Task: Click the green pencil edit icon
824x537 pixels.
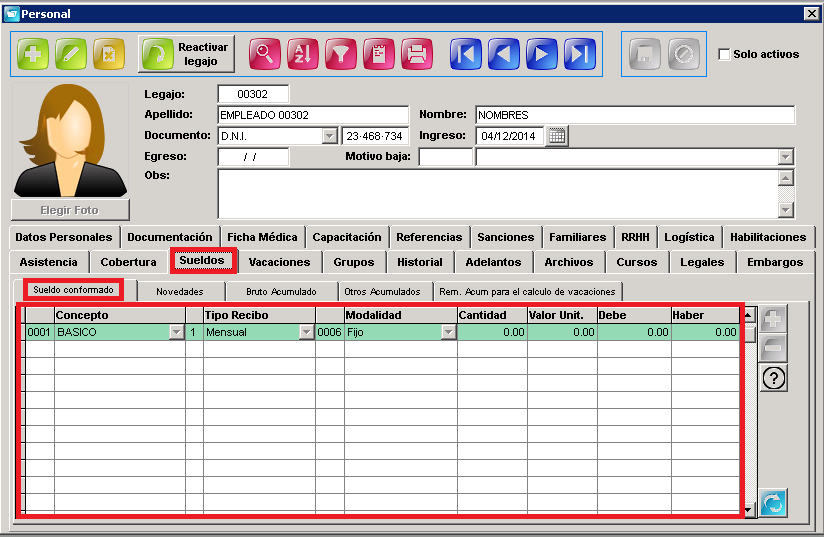Action: (71, 54)
